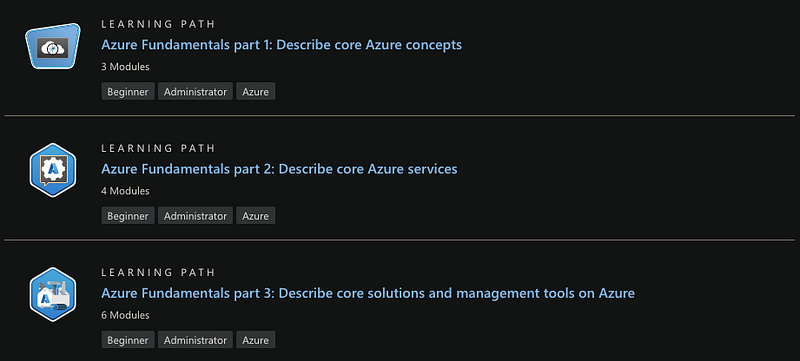Select the Beginner tag under part 2
Screen dimensions: 800x361
[x=128, y=216]
